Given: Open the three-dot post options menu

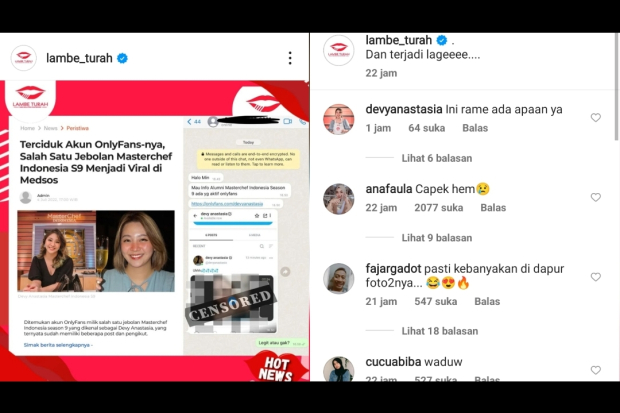Looking at the screenshot, I should pyautogui.click(x=290, y=58).
